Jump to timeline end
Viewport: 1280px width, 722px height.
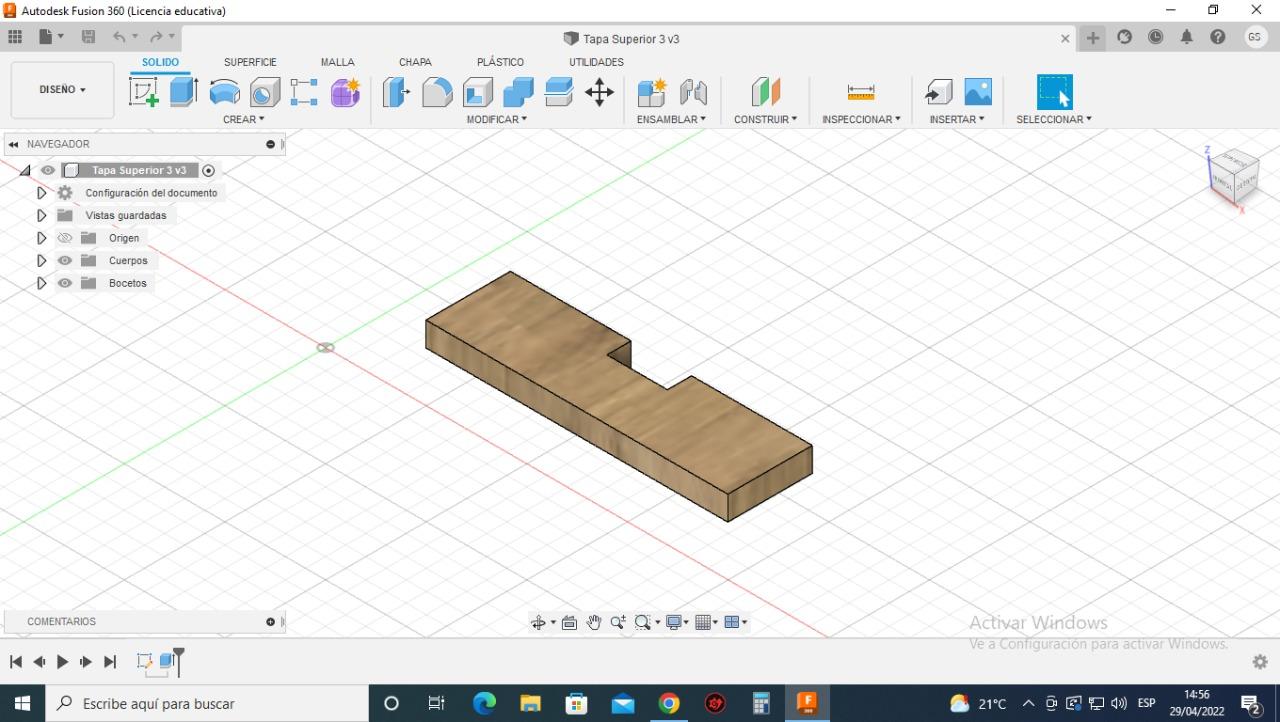tap(110, 662)
